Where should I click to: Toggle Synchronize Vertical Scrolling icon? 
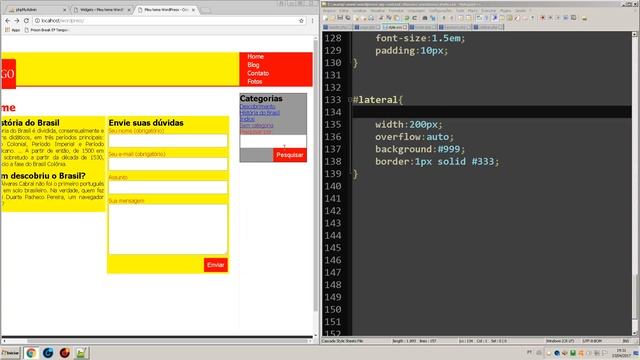460,18
